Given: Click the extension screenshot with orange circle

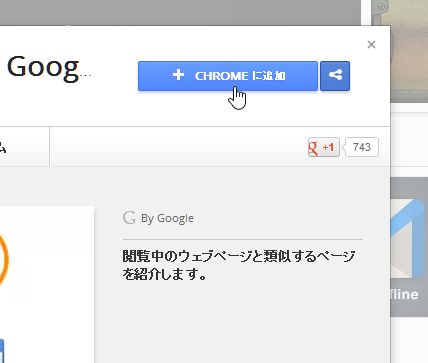Looking at the screenshot, I should pos(47,284).
